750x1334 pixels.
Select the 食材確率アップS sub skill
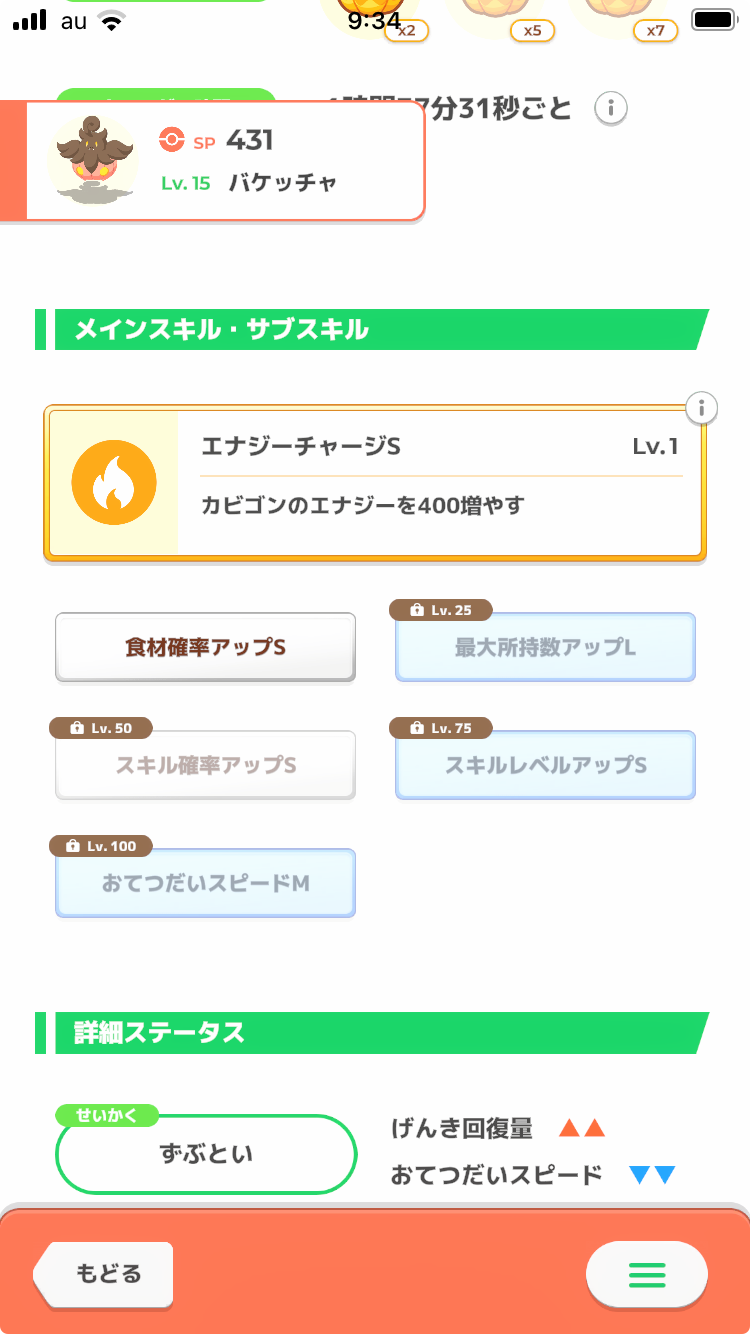pyautogui.click(x=205, y=648)
